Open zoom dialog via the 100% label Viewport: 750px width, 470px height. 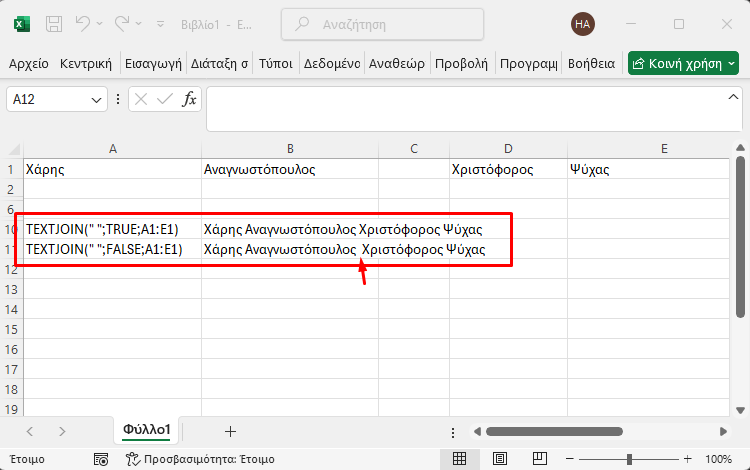pyautogui.click(x=718, y=459)
